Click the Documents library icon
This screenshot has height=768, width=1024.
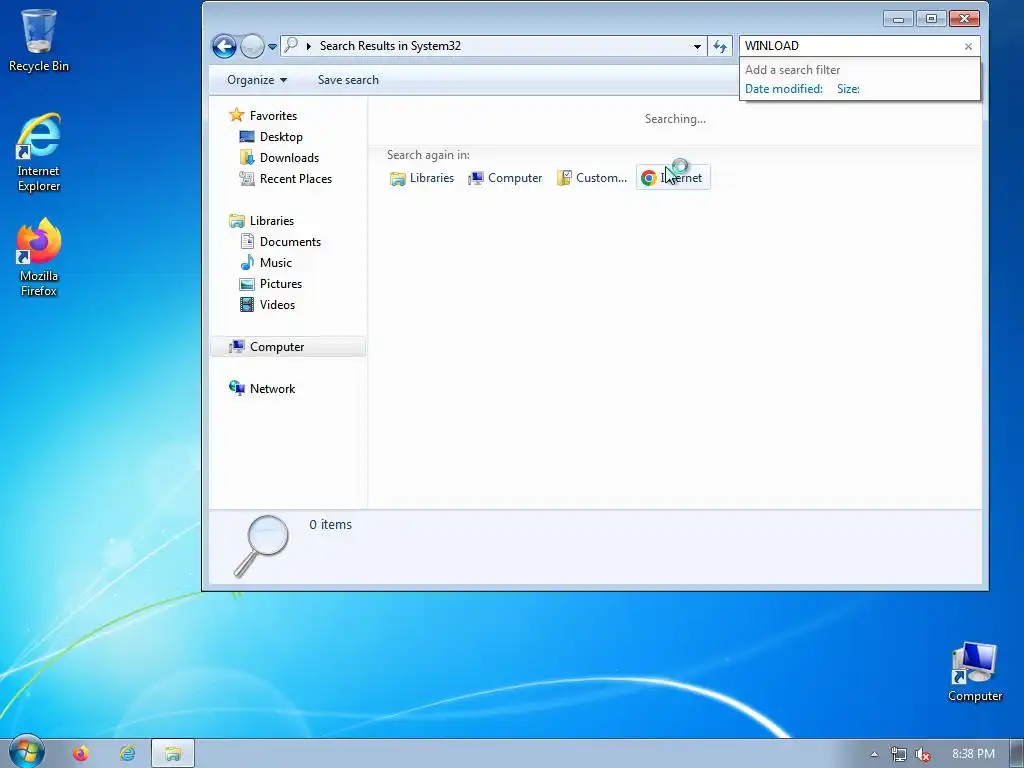pyautogui.click(x=247, y=242)
